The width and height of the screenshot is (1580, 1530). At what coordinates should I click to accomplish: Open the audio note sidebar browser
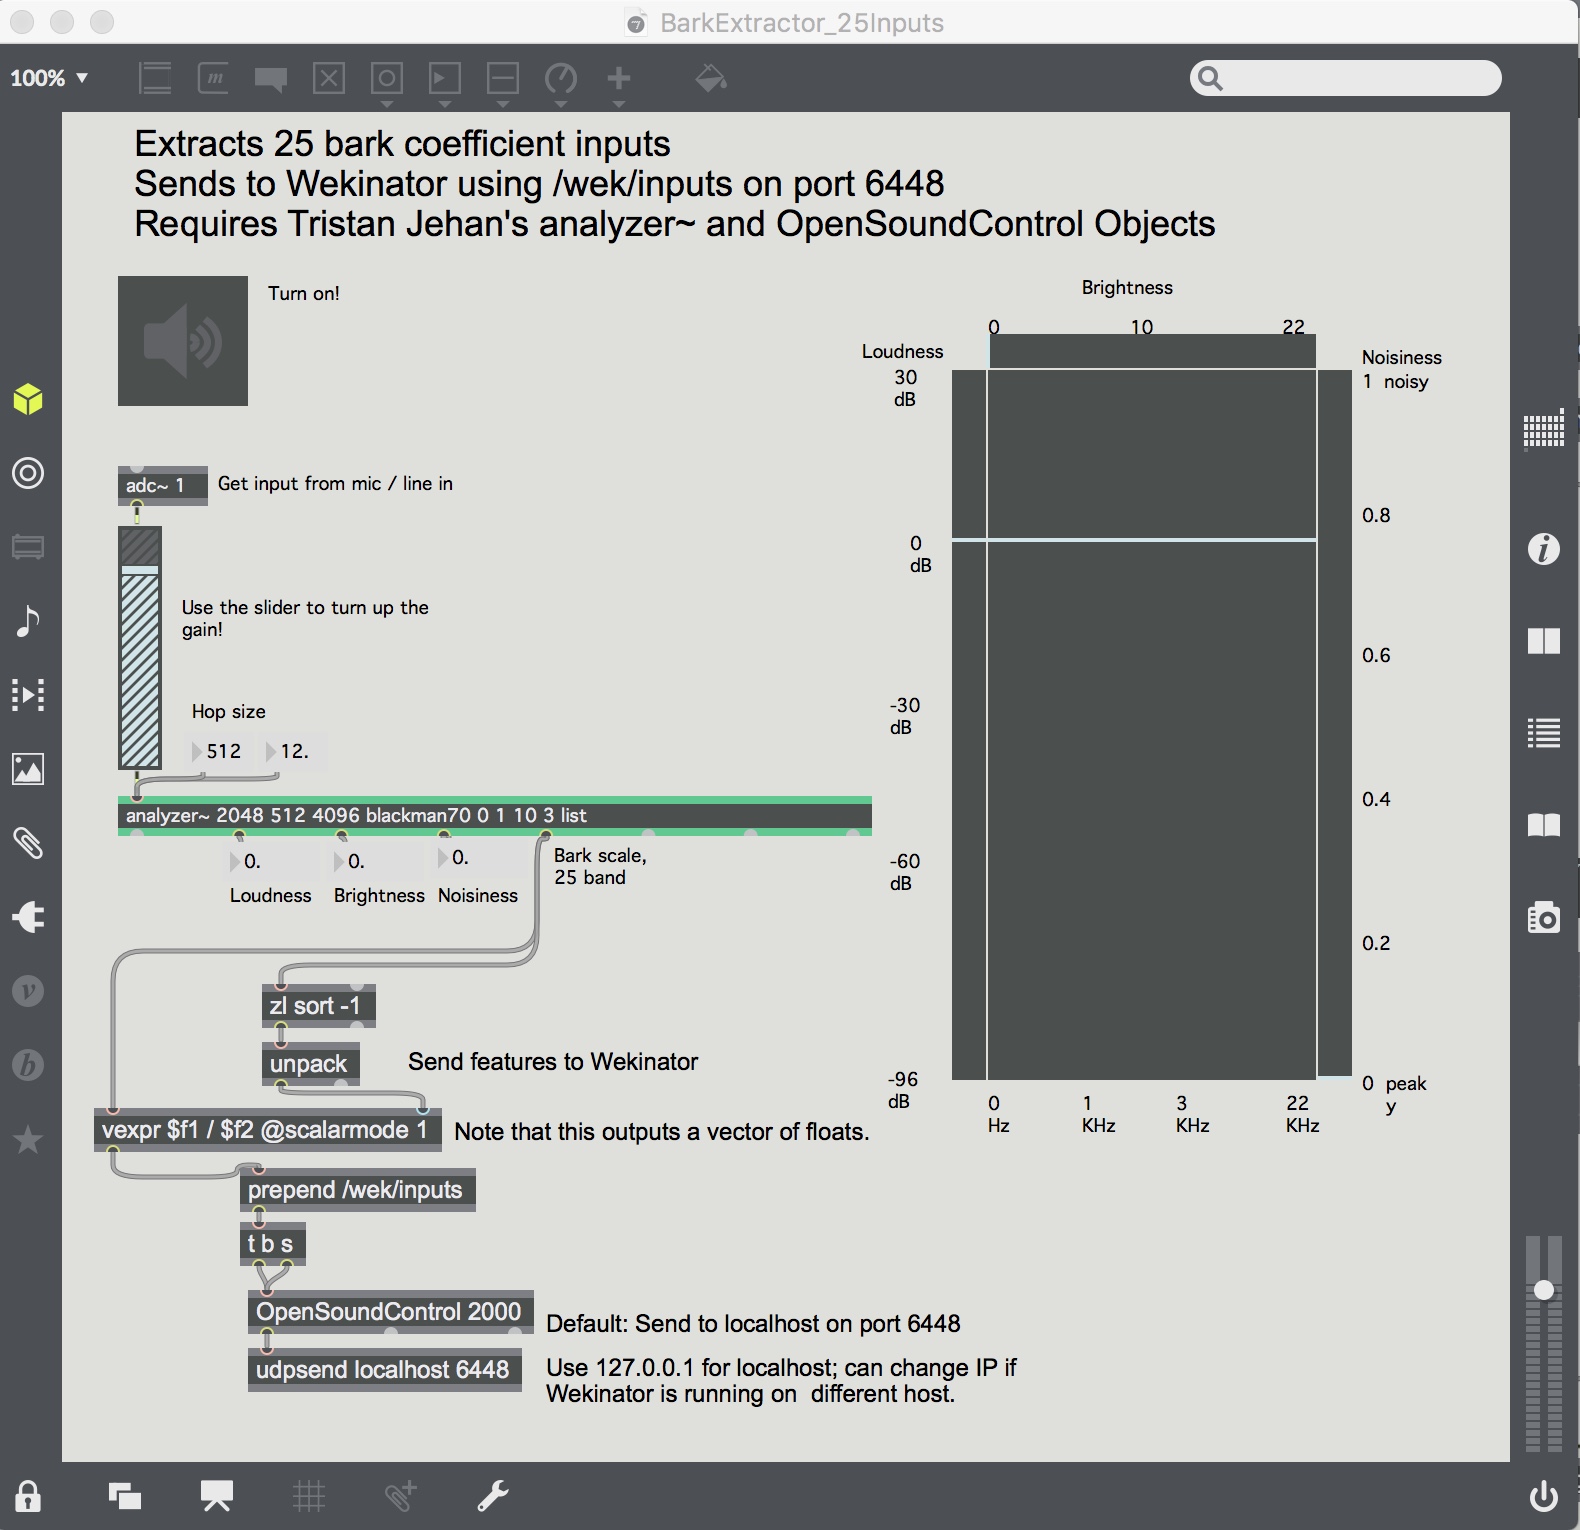[x=28, y=621]
